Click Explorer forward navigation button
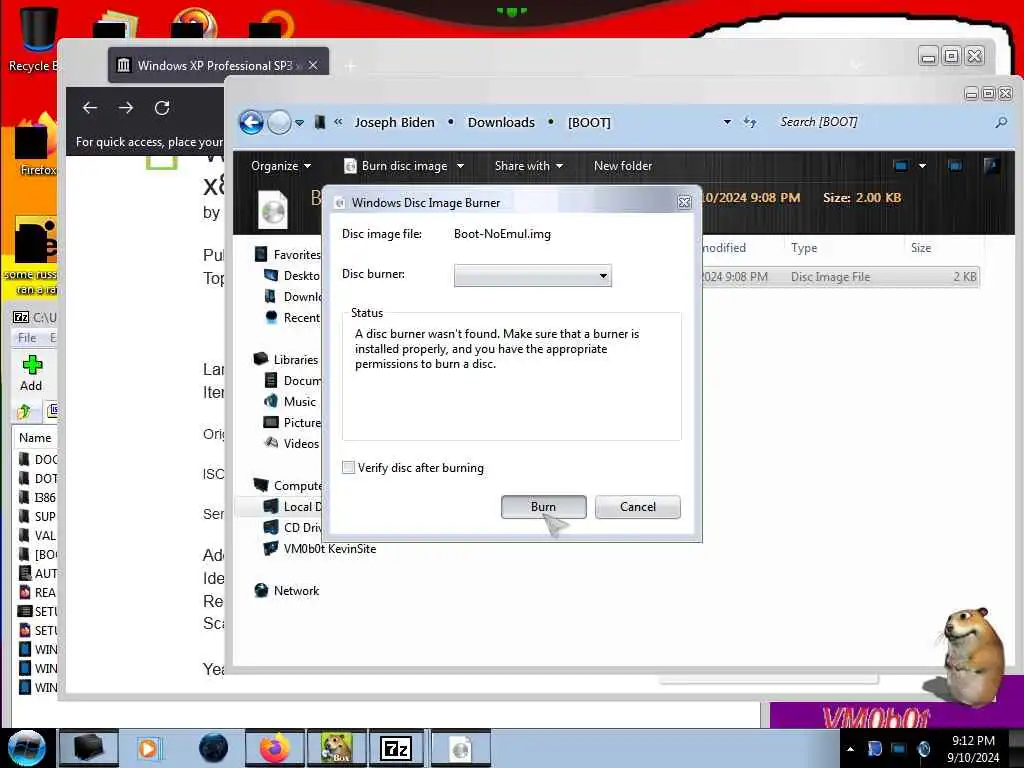Viewport: 1024px width, 768px height. click(280, 122)
